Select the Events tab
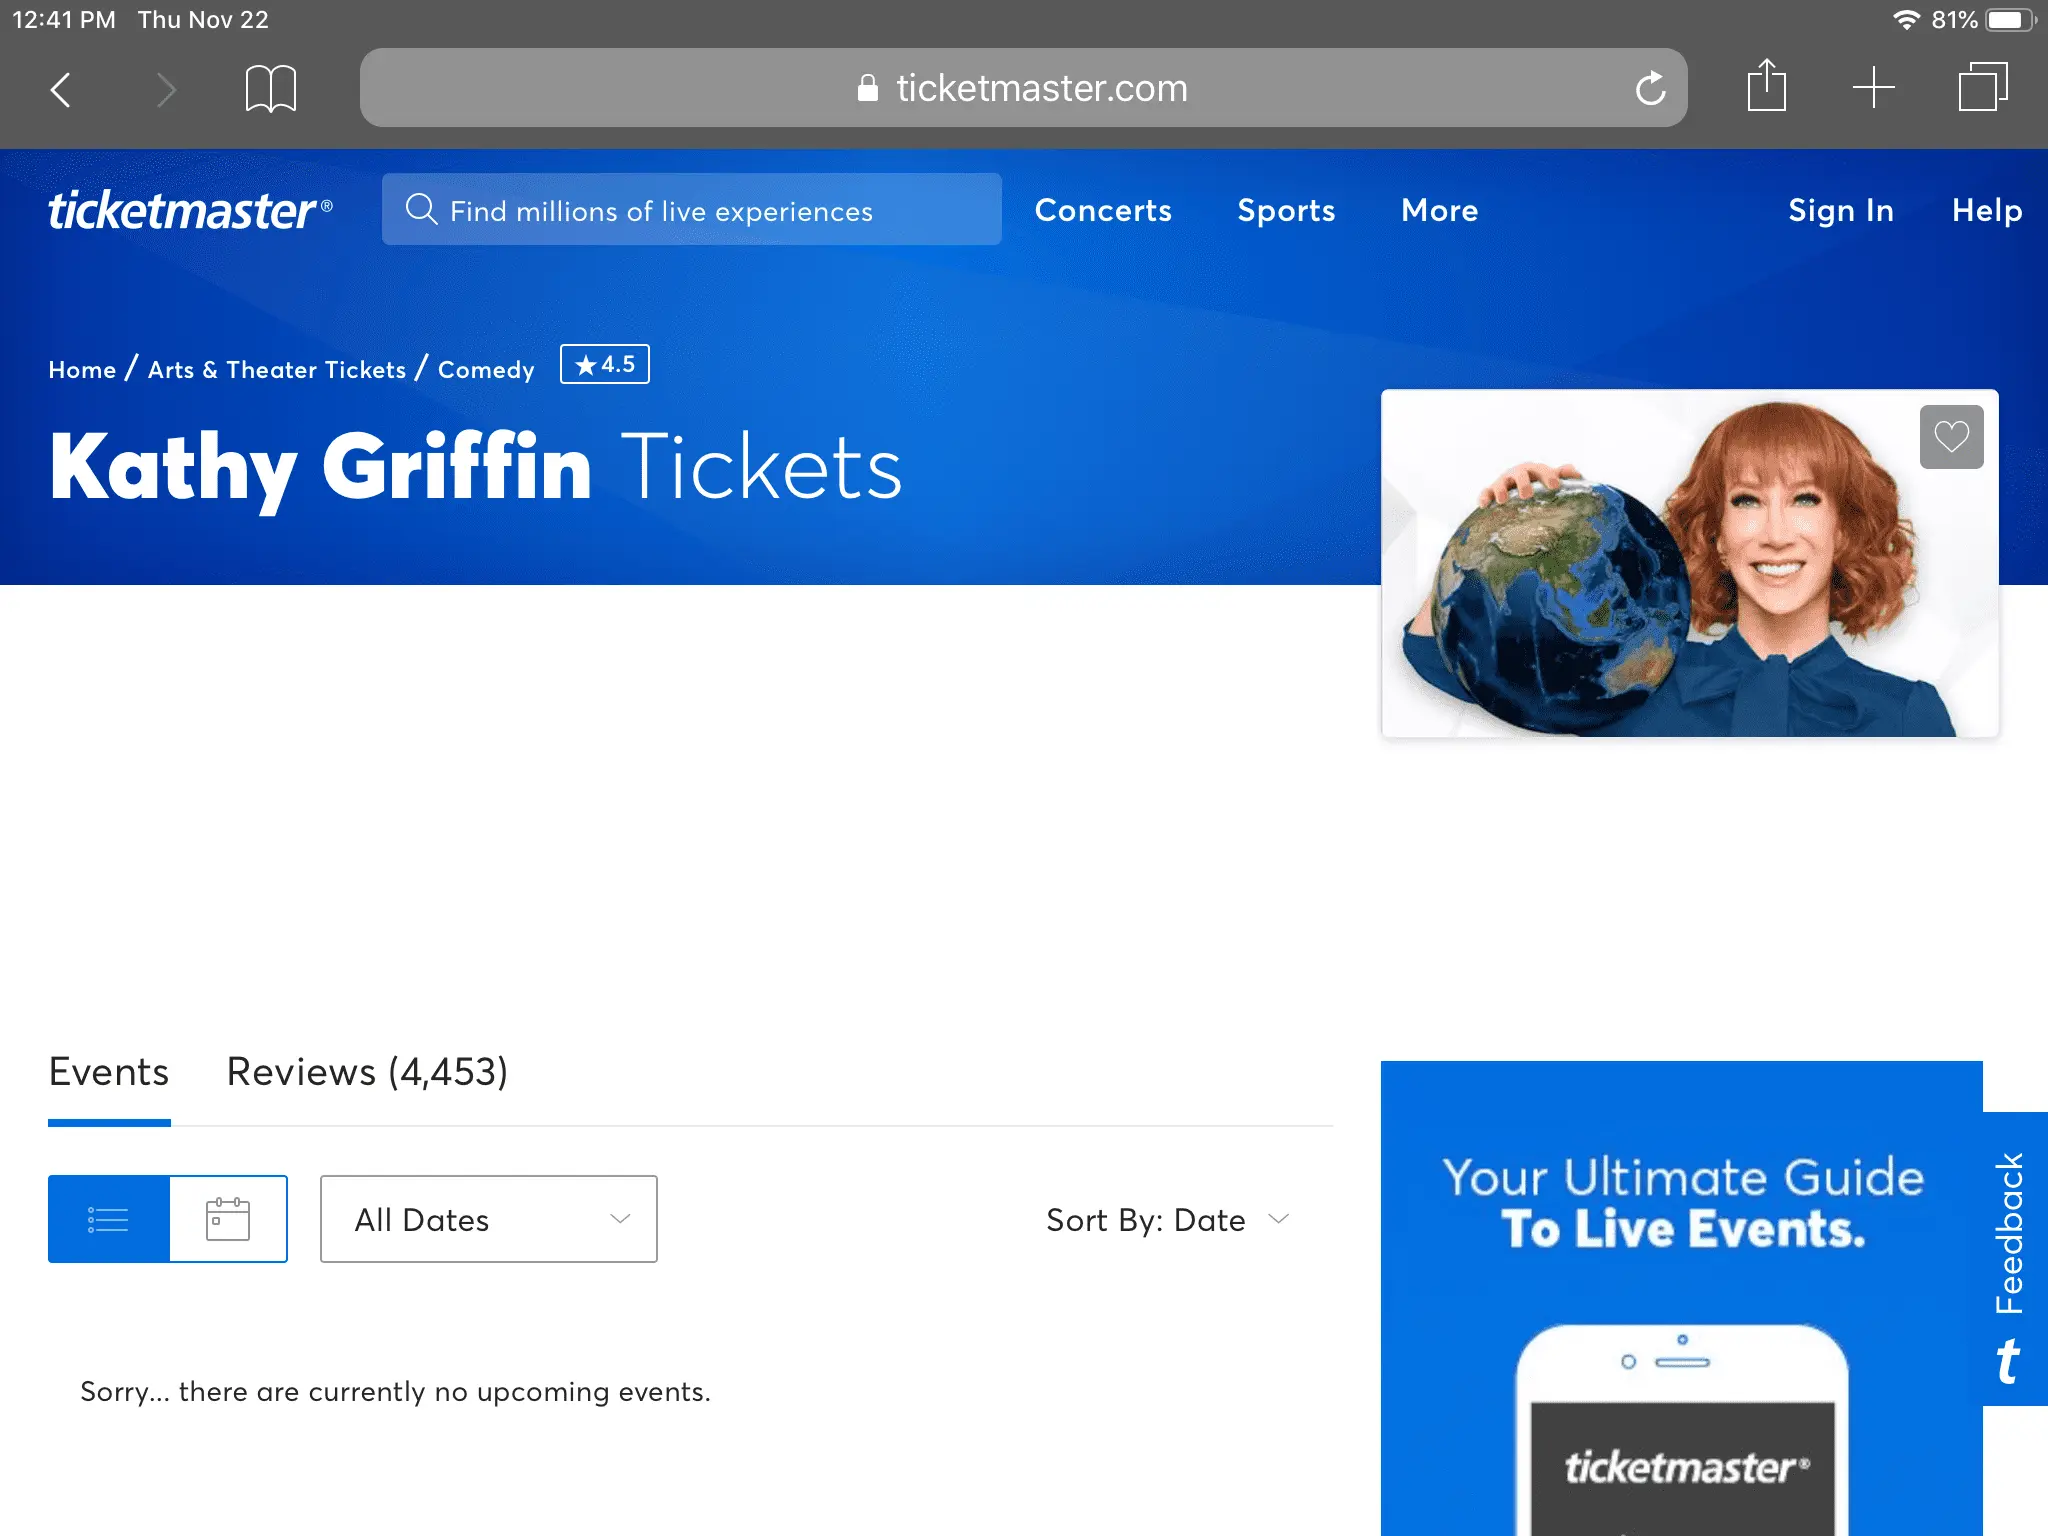The width and height of the screenshot is (2048, 1536). coord(109,1072)
